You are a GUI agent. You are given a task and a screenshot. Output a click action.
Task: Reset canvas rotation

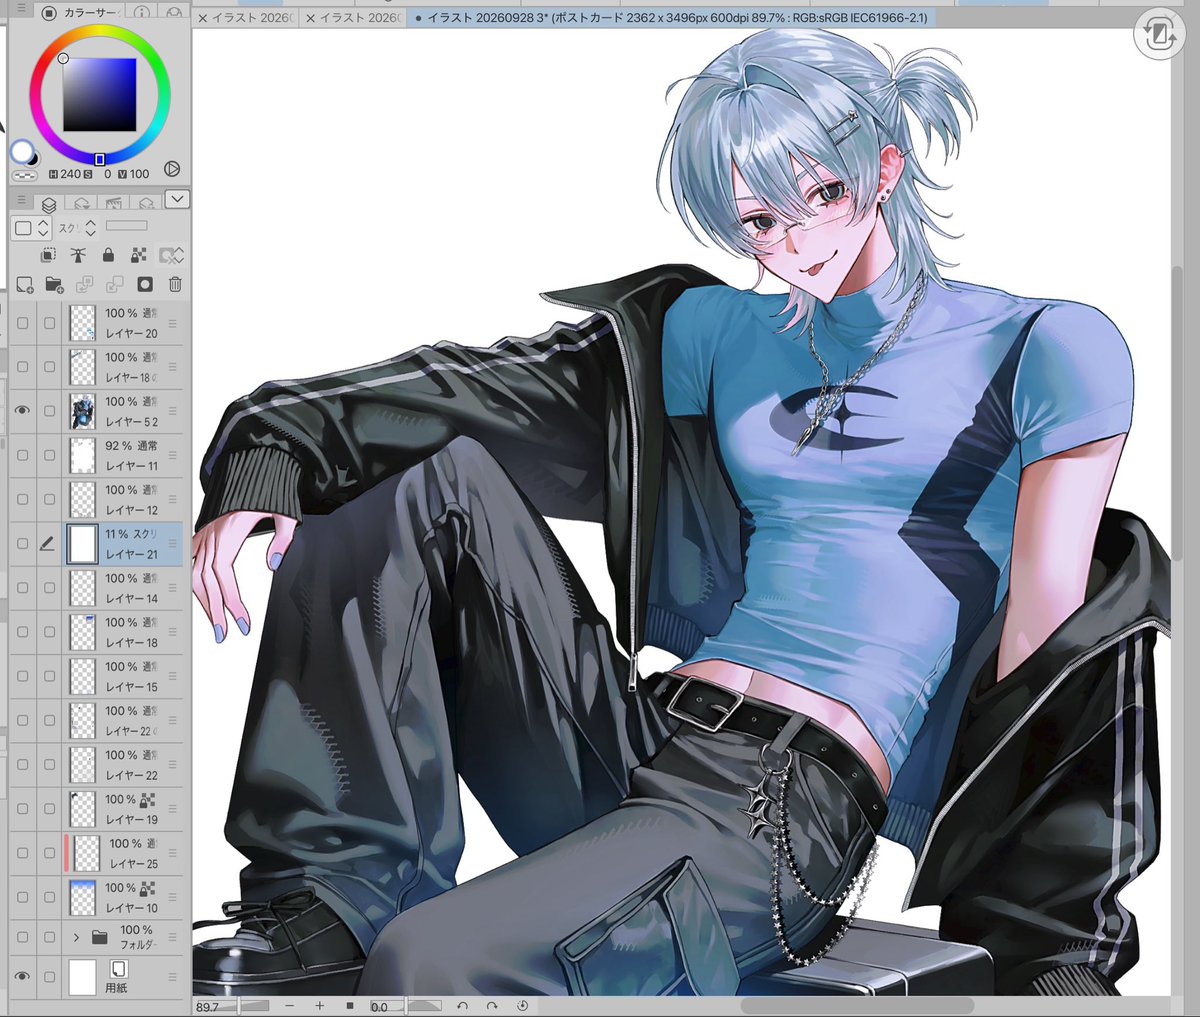(522, 1006)
